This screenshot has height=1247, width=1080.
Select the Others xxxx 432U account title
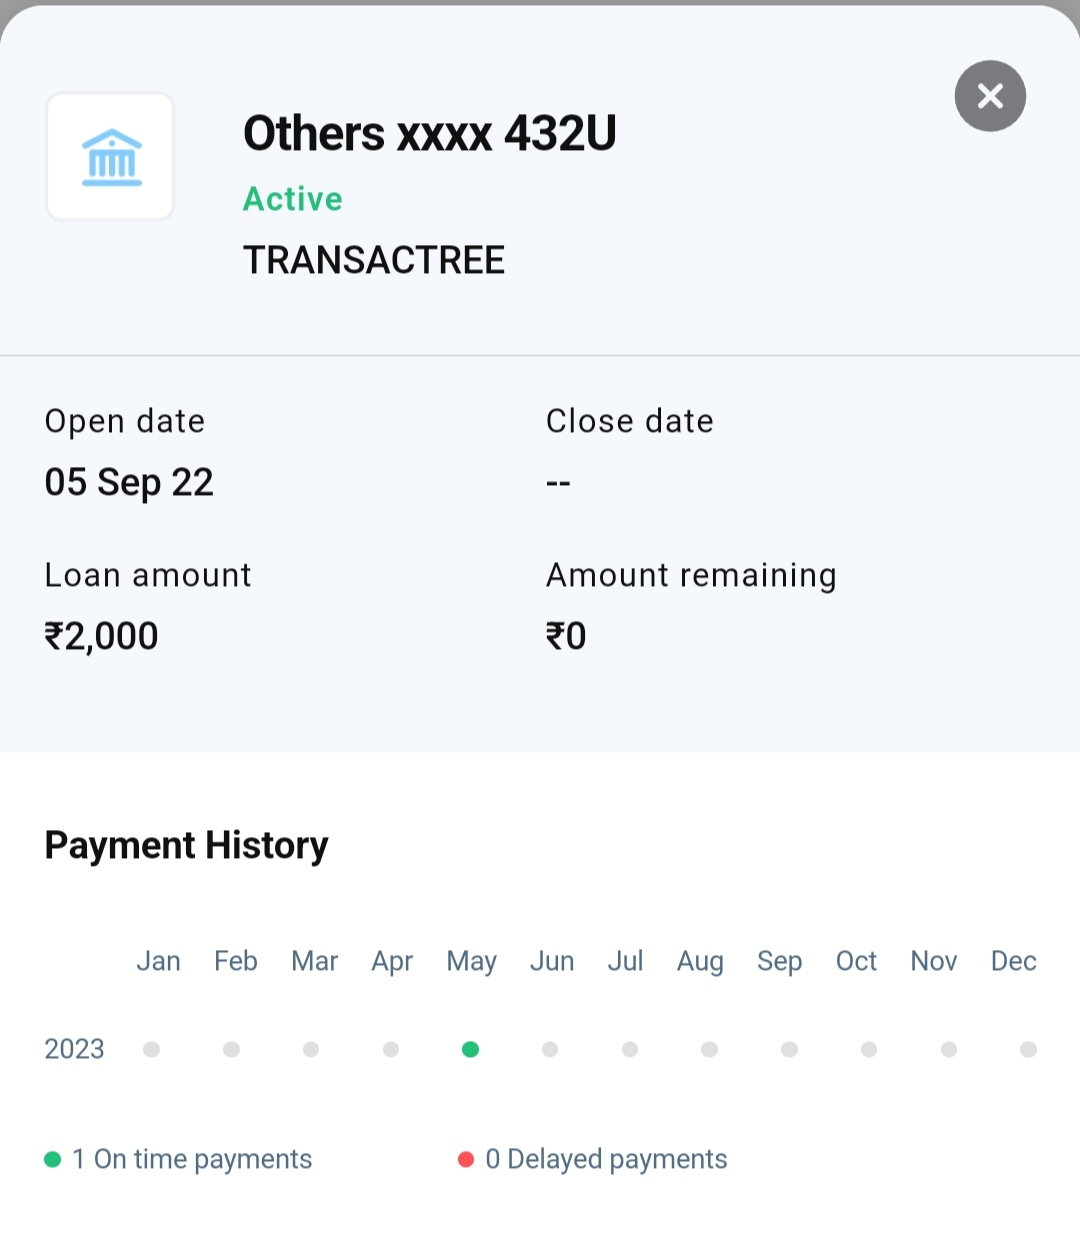[430, 134]
